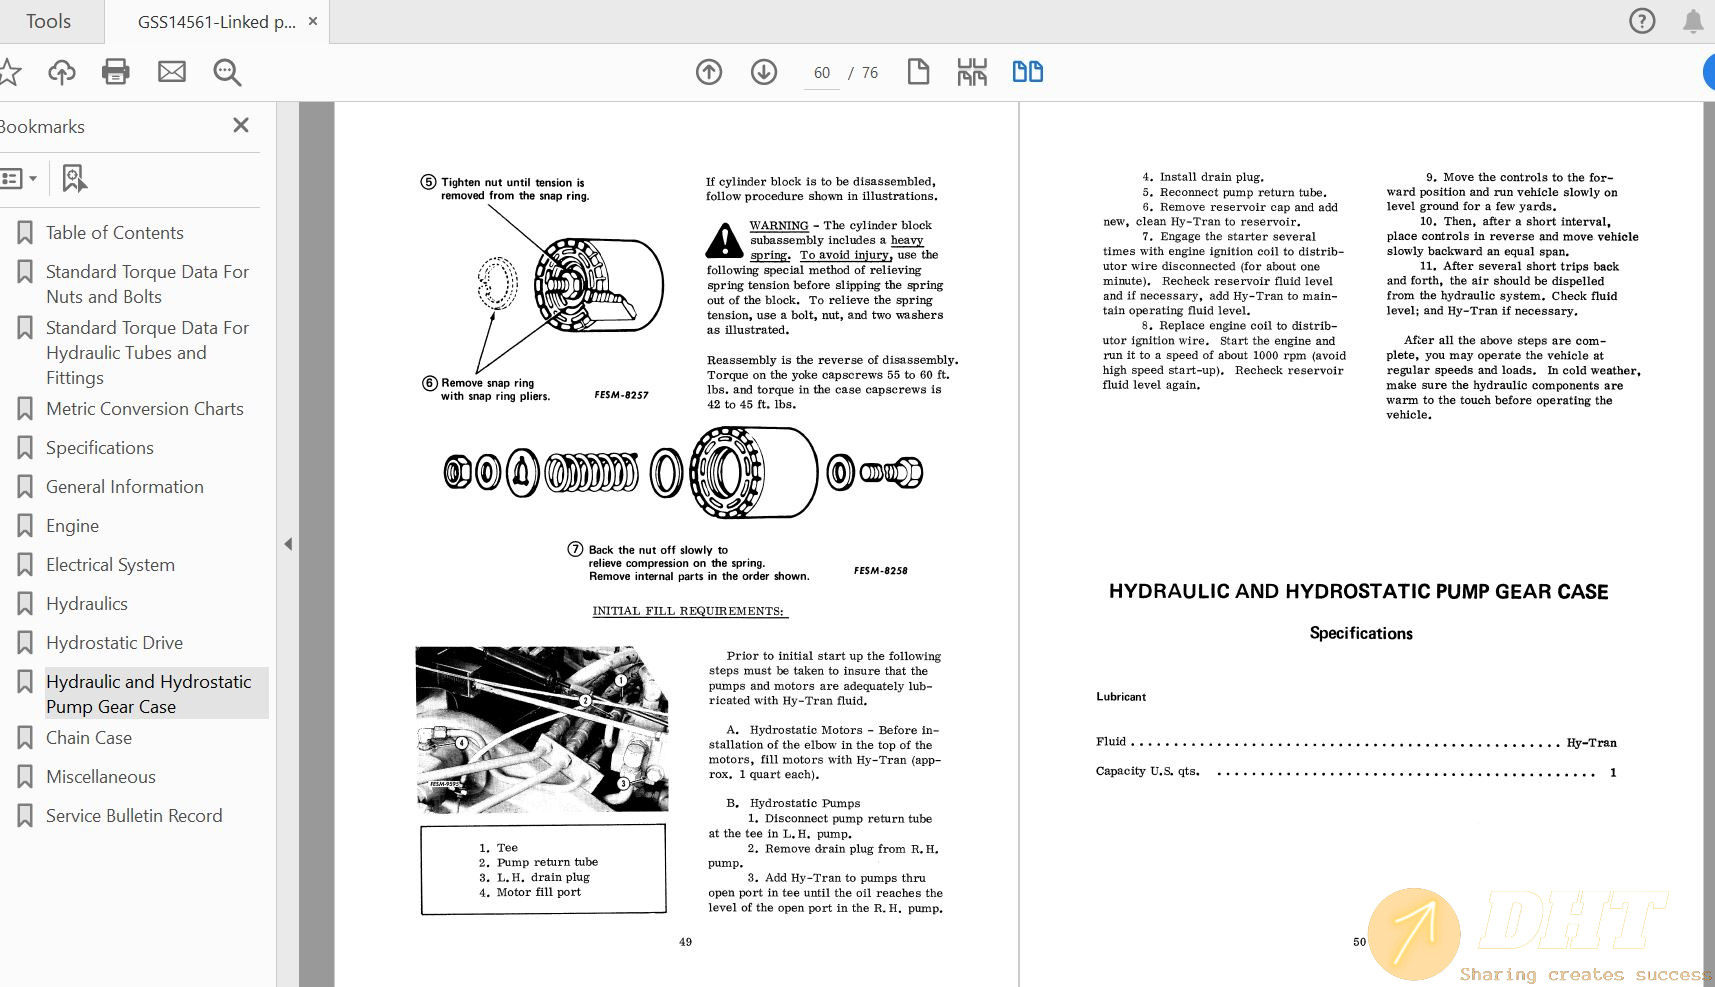Go to next page down arrow

764,72
